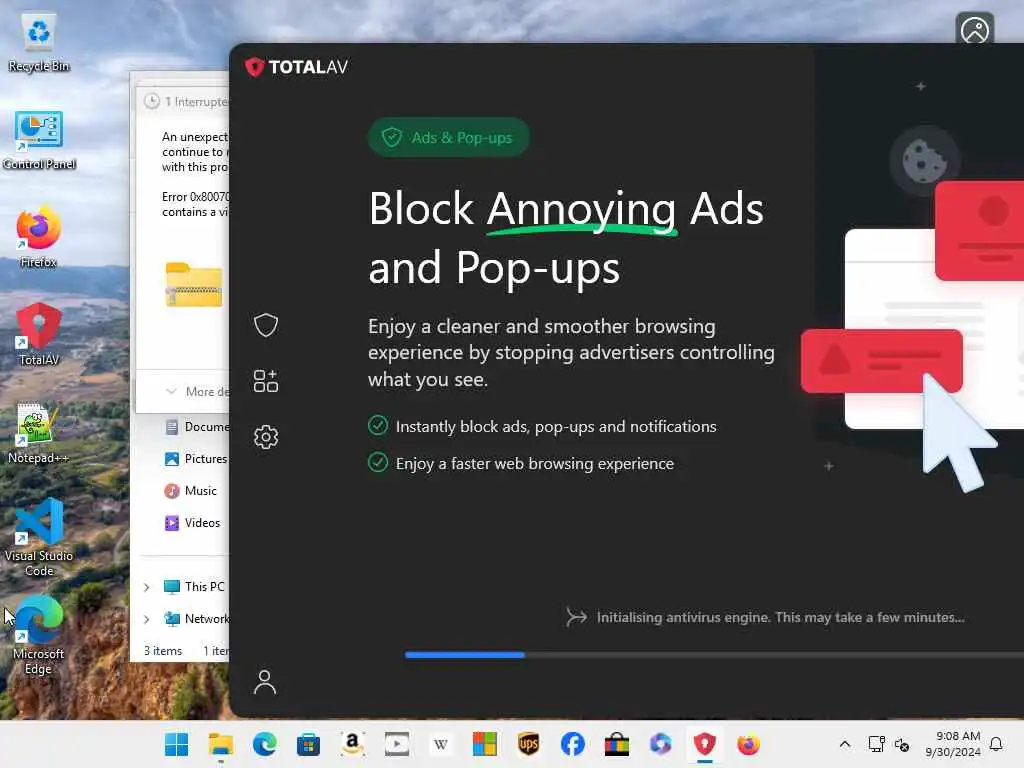Screen dimensions: 1024x768
Task: Open the network status tray icon
Action: [876, 744]
